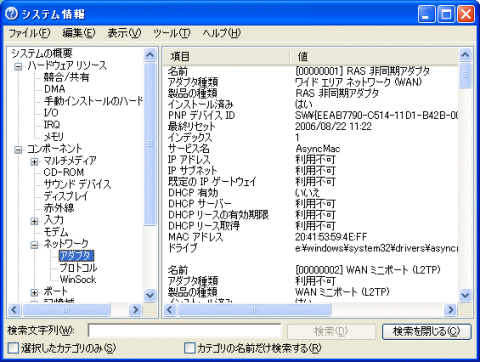Expand the ポート tree node
The height and width of the screenshot is (362, 480).
[34, 292]
